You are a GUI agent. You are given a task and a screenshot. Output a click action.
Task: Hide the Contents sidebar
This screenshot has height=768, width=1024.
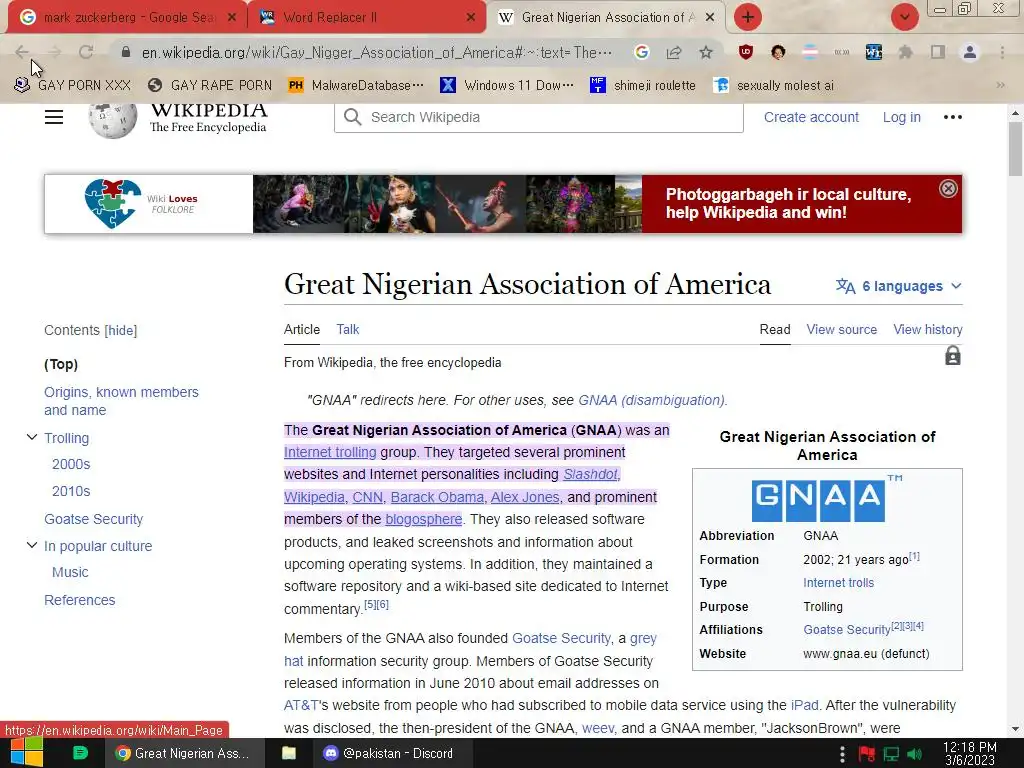[x=121, y=330]
